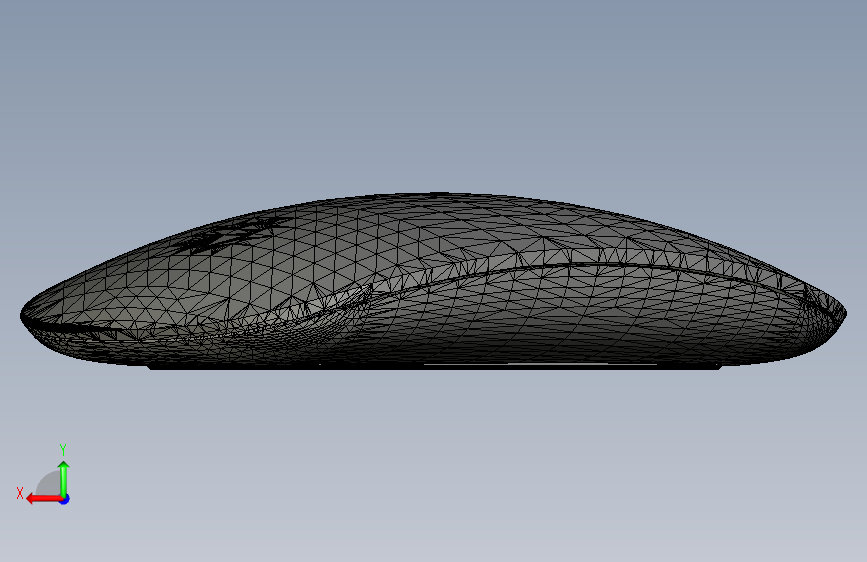Click the gray XY plane arc on triad
Viewport: 867px width, 562px height.
click(48, 483)
